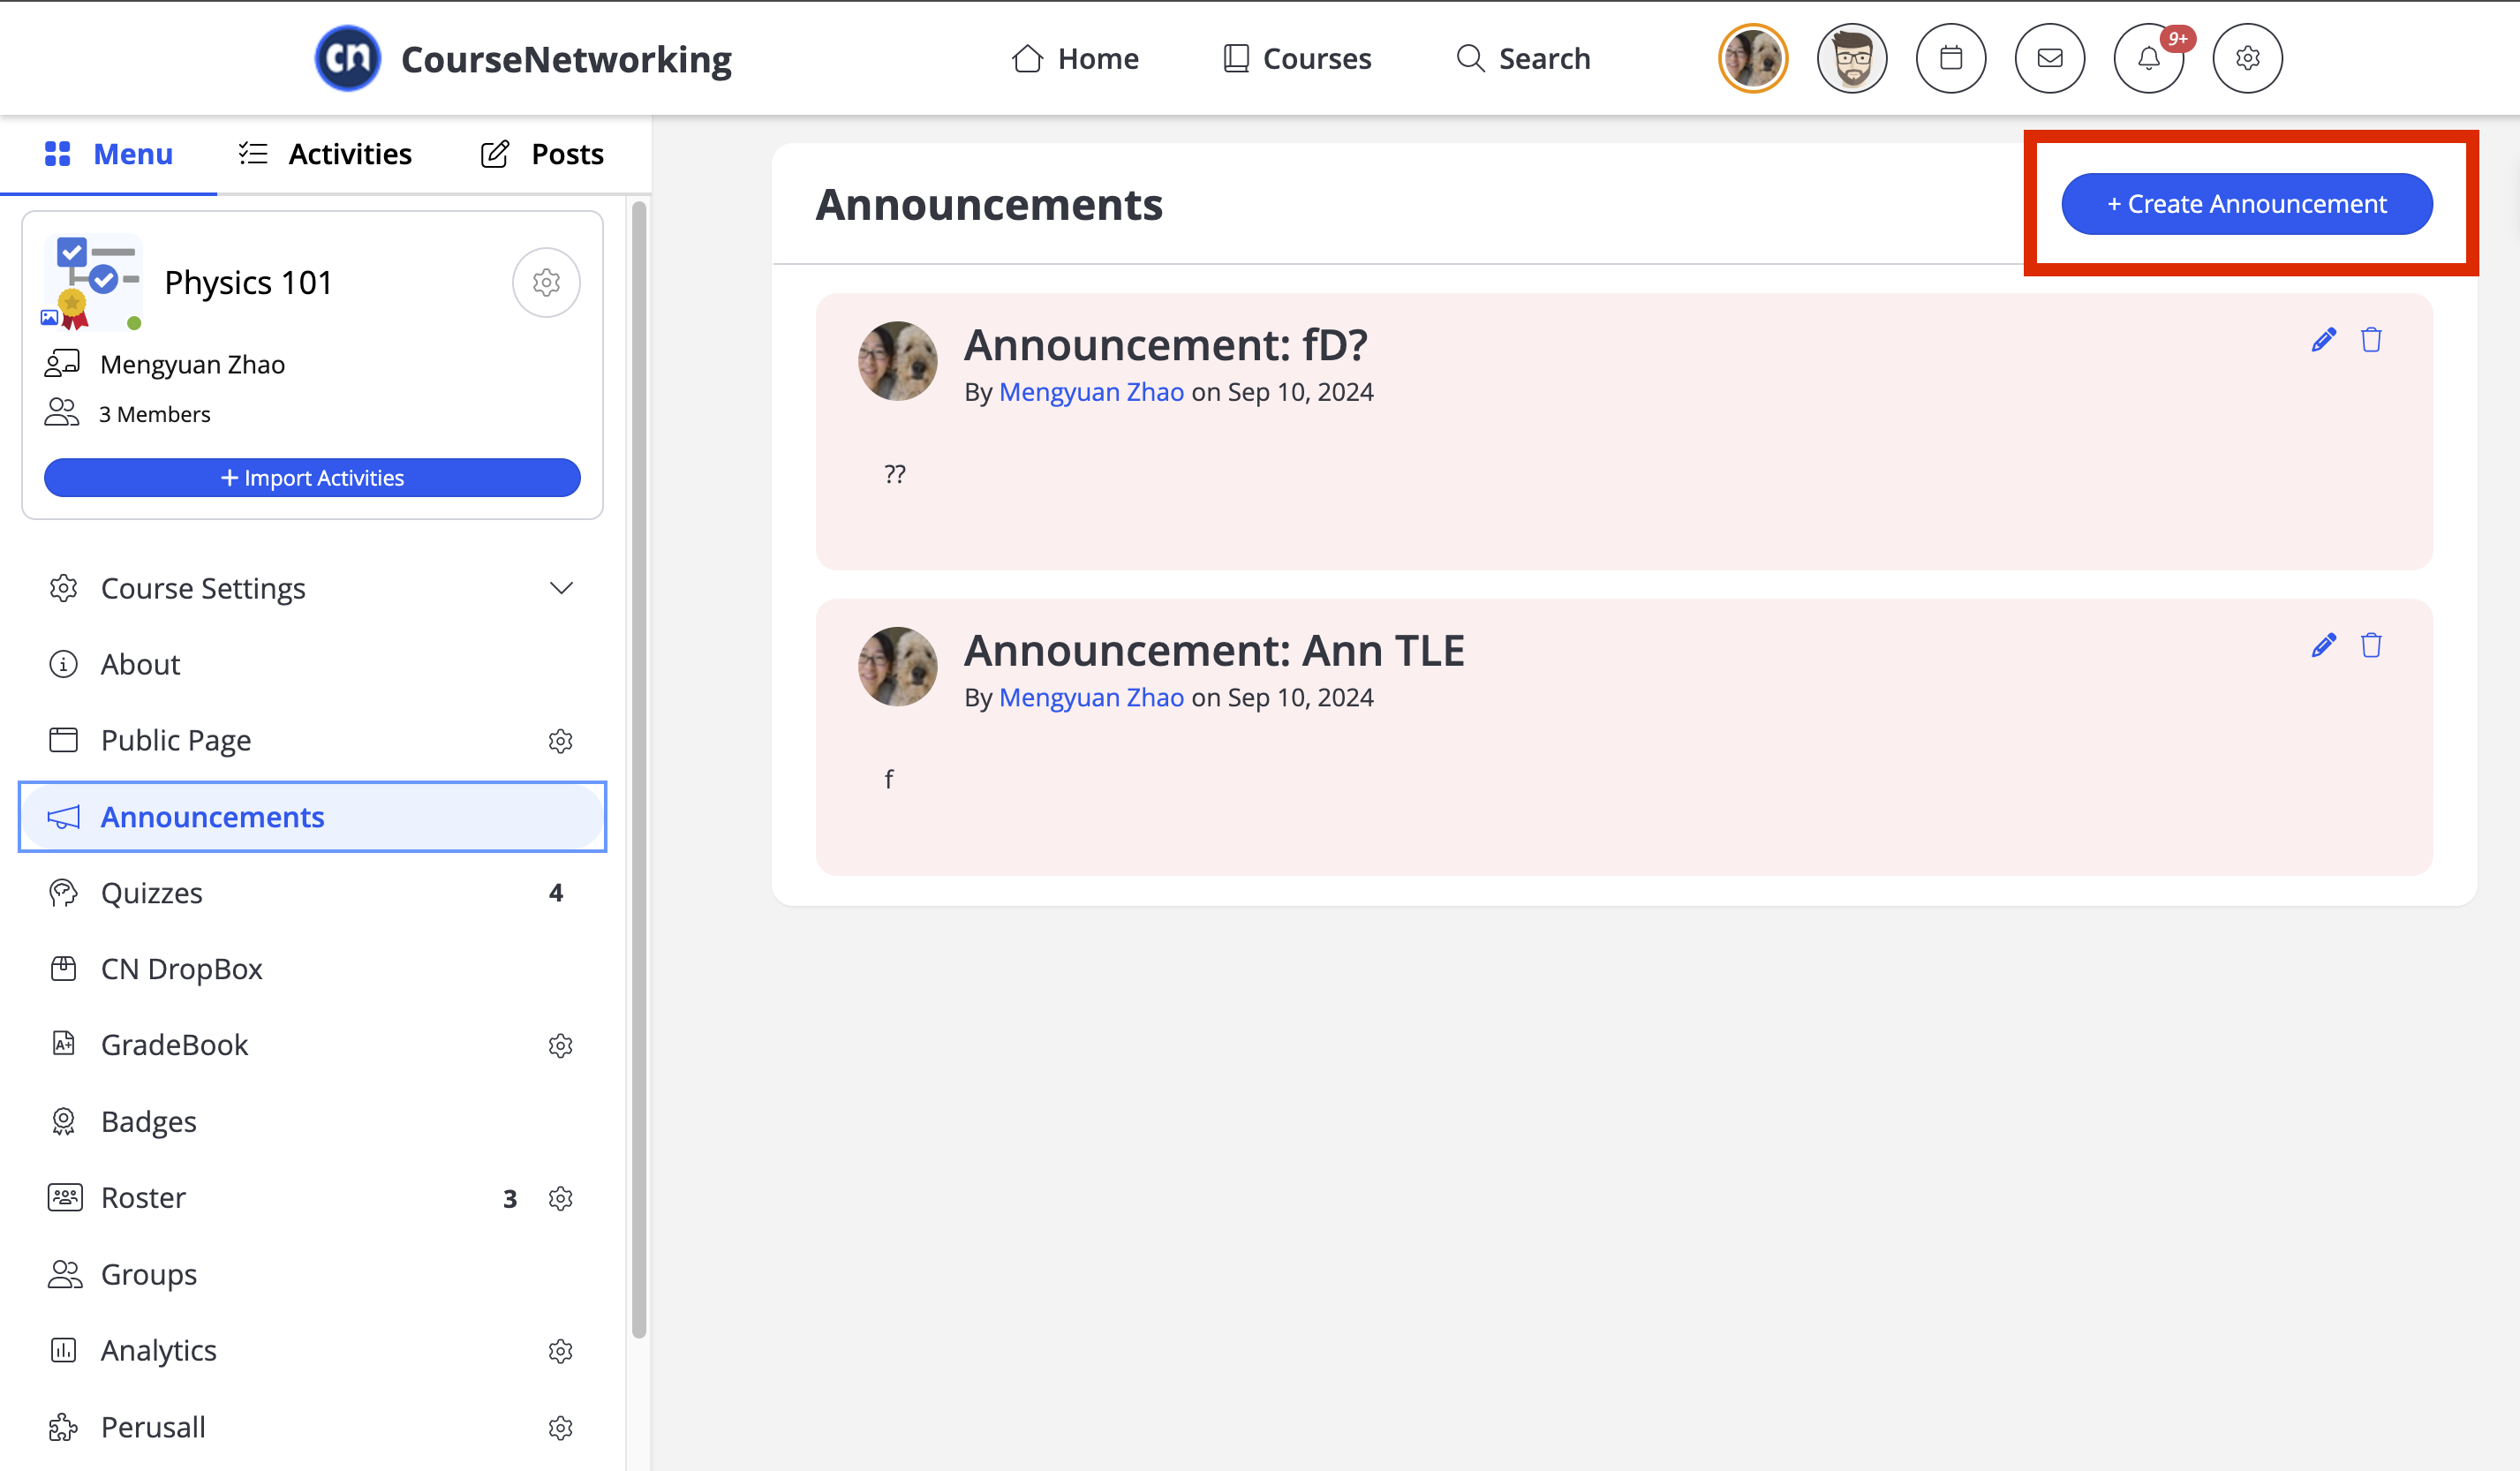Image resolution: width=2520 pixels, height=1471 pixels.
Task: Click author avatar on 'fD?' announcement
Action: [x=897, y=361]
